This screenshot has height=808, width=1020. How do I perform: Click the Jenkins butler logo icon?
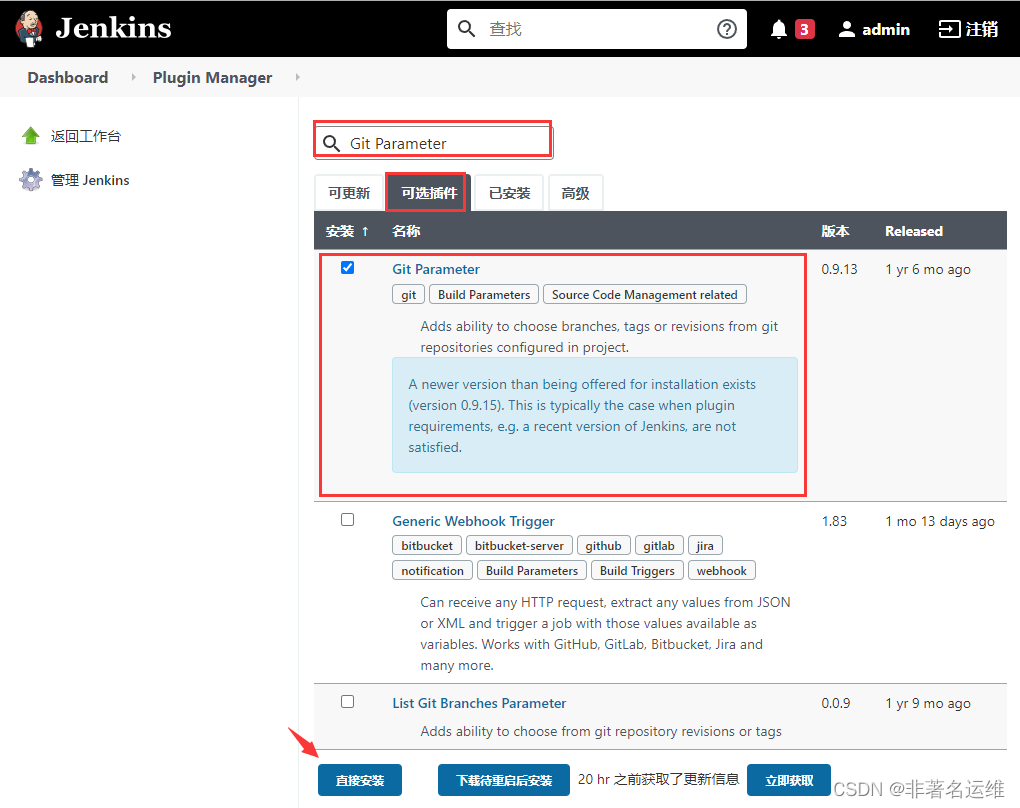(x=29, y=29)
